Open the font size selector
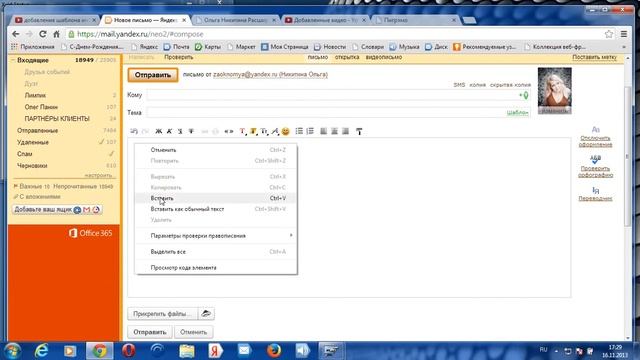 click(264, 131)
